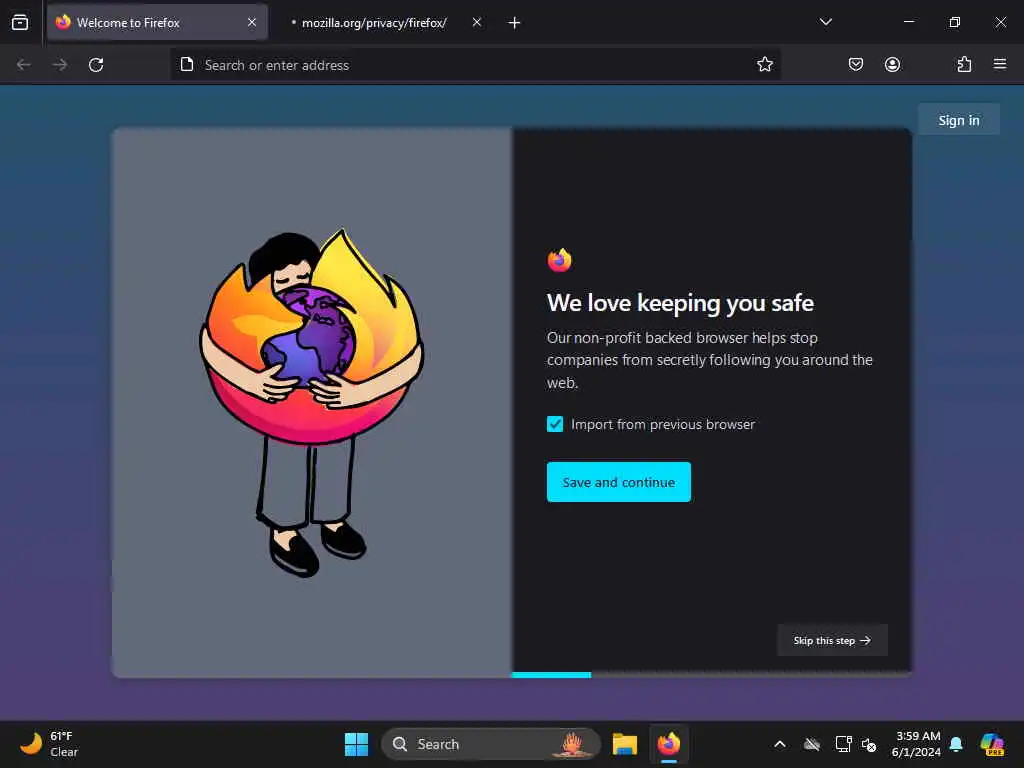Click the cloud sync tray icon
Image resolution: width=1024 pixels, height=768 pixels.
(812, 744)
